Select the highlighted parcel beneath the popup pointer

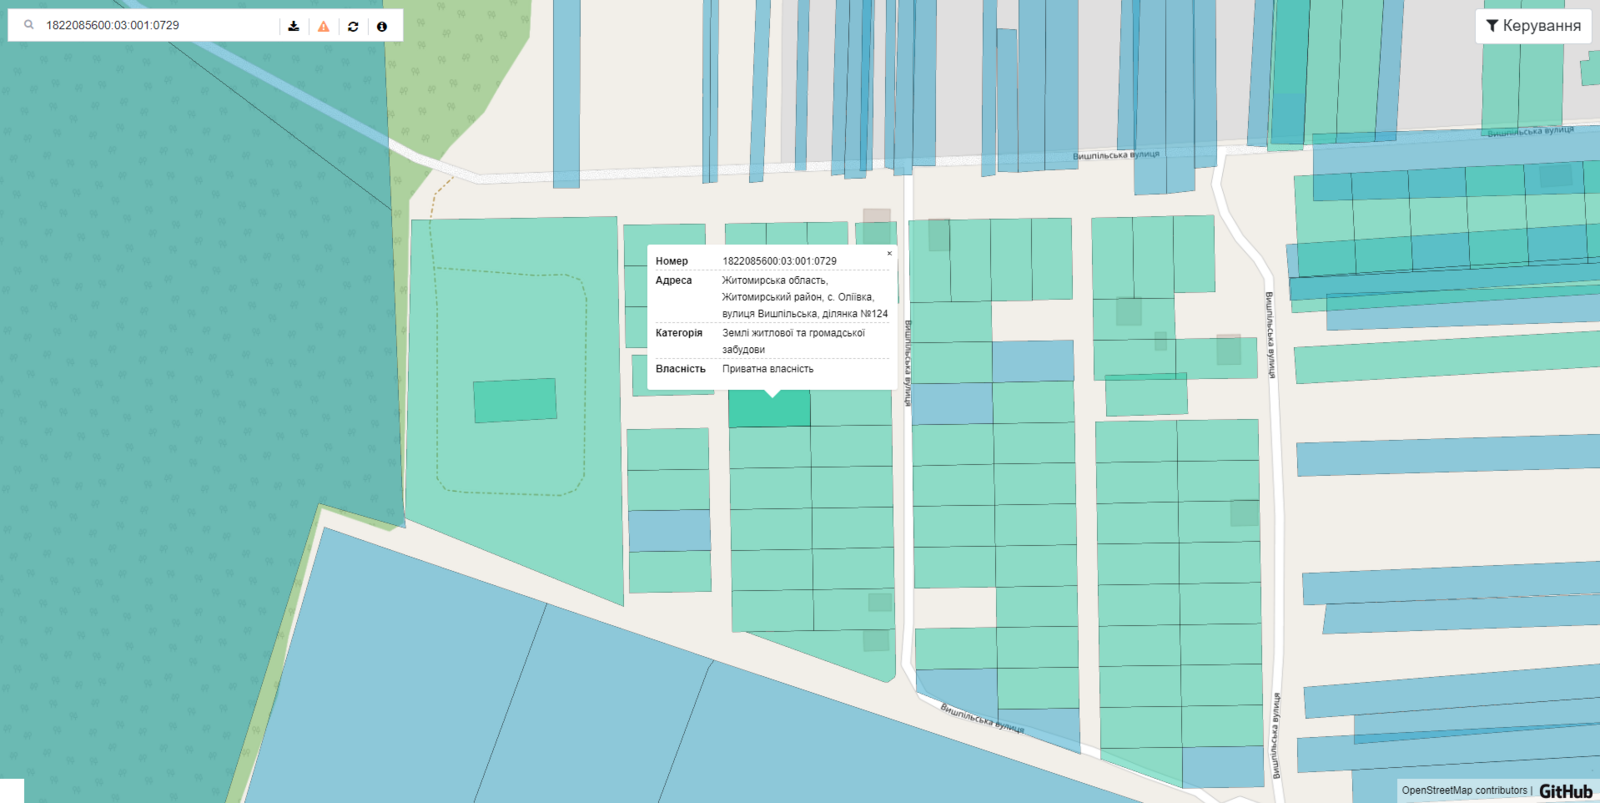(x=768, y=410)
